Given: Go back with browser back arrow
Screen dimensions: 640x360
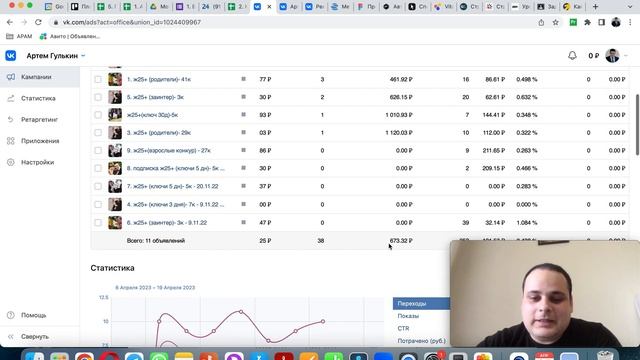Looking at the screenshot, I should [x=10, y=22].
